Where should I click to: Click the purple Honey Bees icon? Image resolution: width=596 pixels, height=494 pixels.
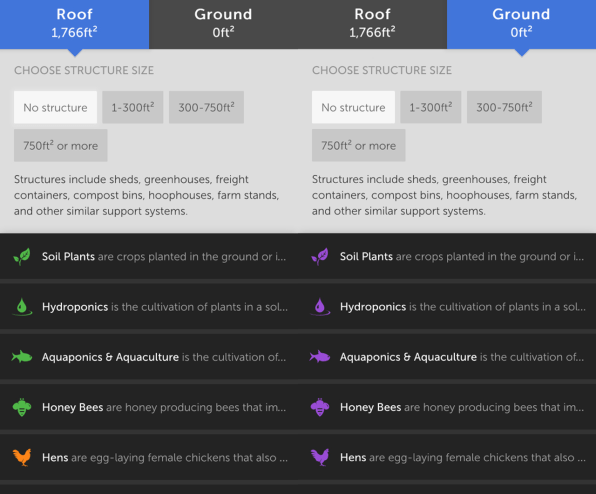tap(320, 407)
